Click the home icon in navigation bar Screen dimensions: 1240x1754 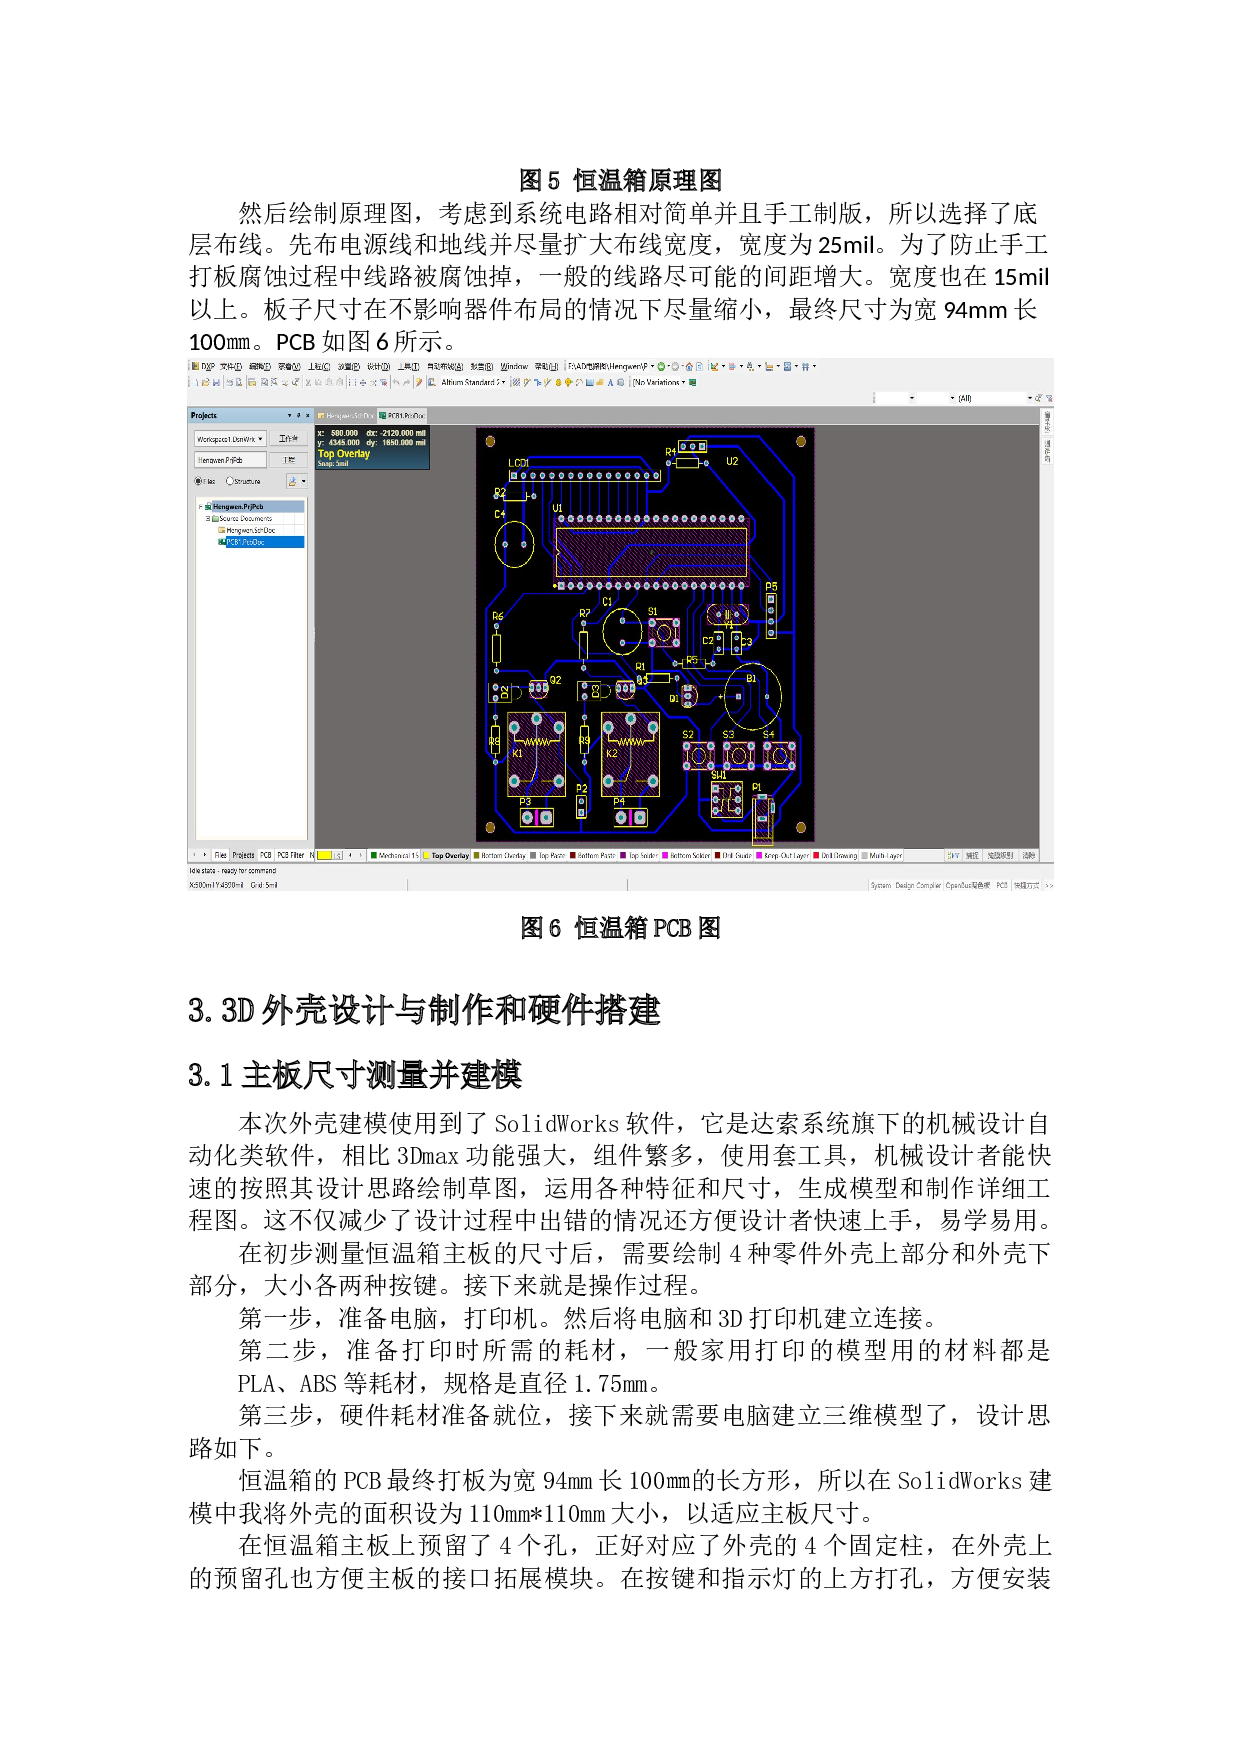(x=689, y=366)
